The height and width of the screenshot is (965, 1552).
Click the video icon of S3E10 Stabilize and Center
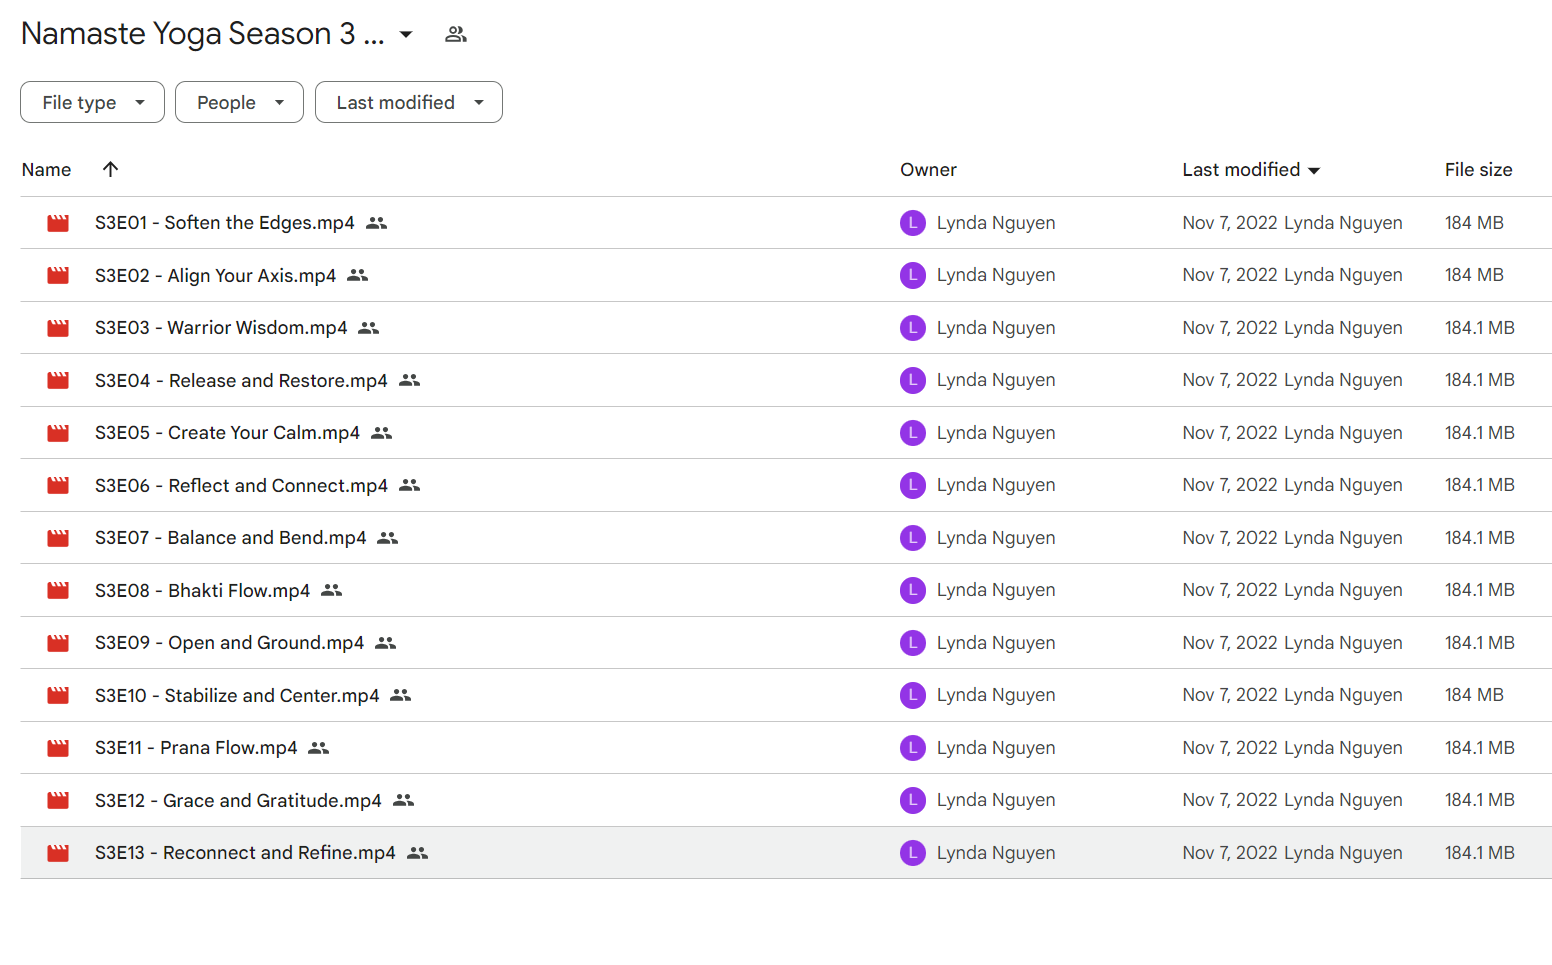58,695
